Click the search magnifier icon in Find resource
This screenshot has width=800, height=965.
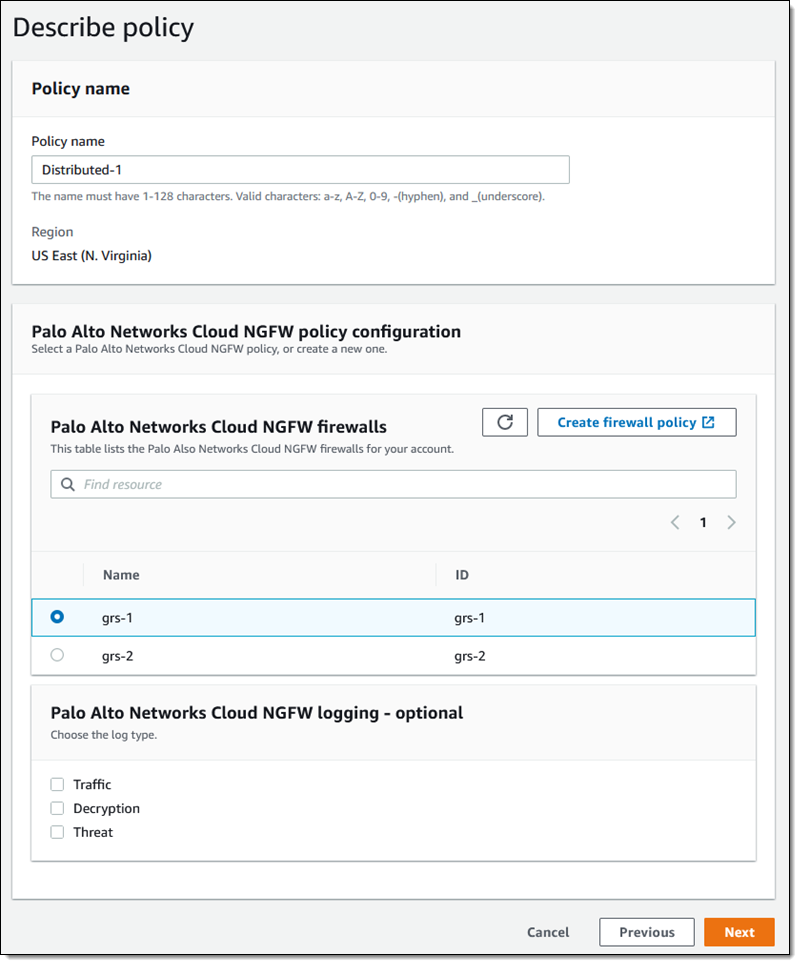[68, 485]
